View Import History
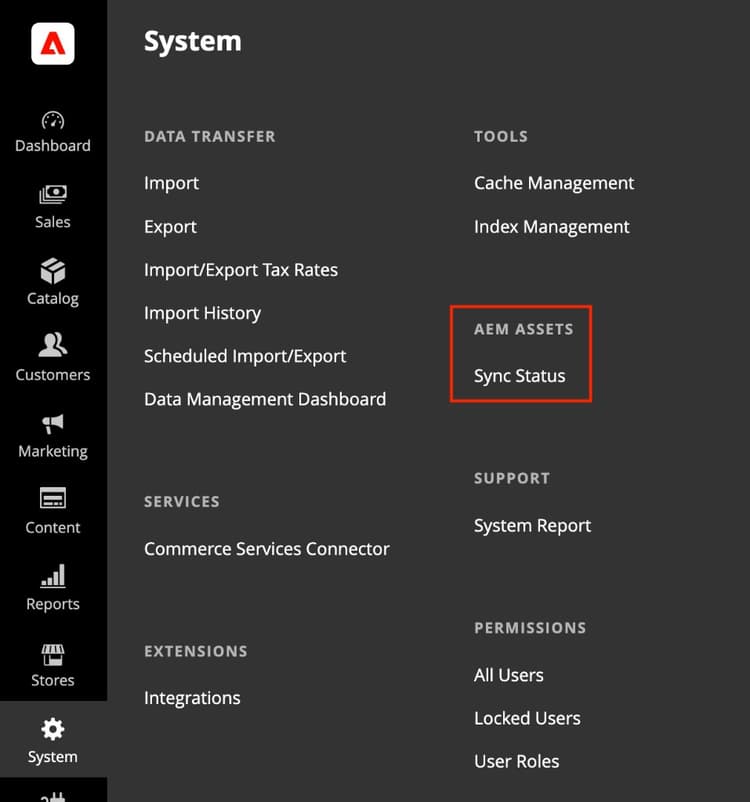Screen dimensions: 750x802 203,313
